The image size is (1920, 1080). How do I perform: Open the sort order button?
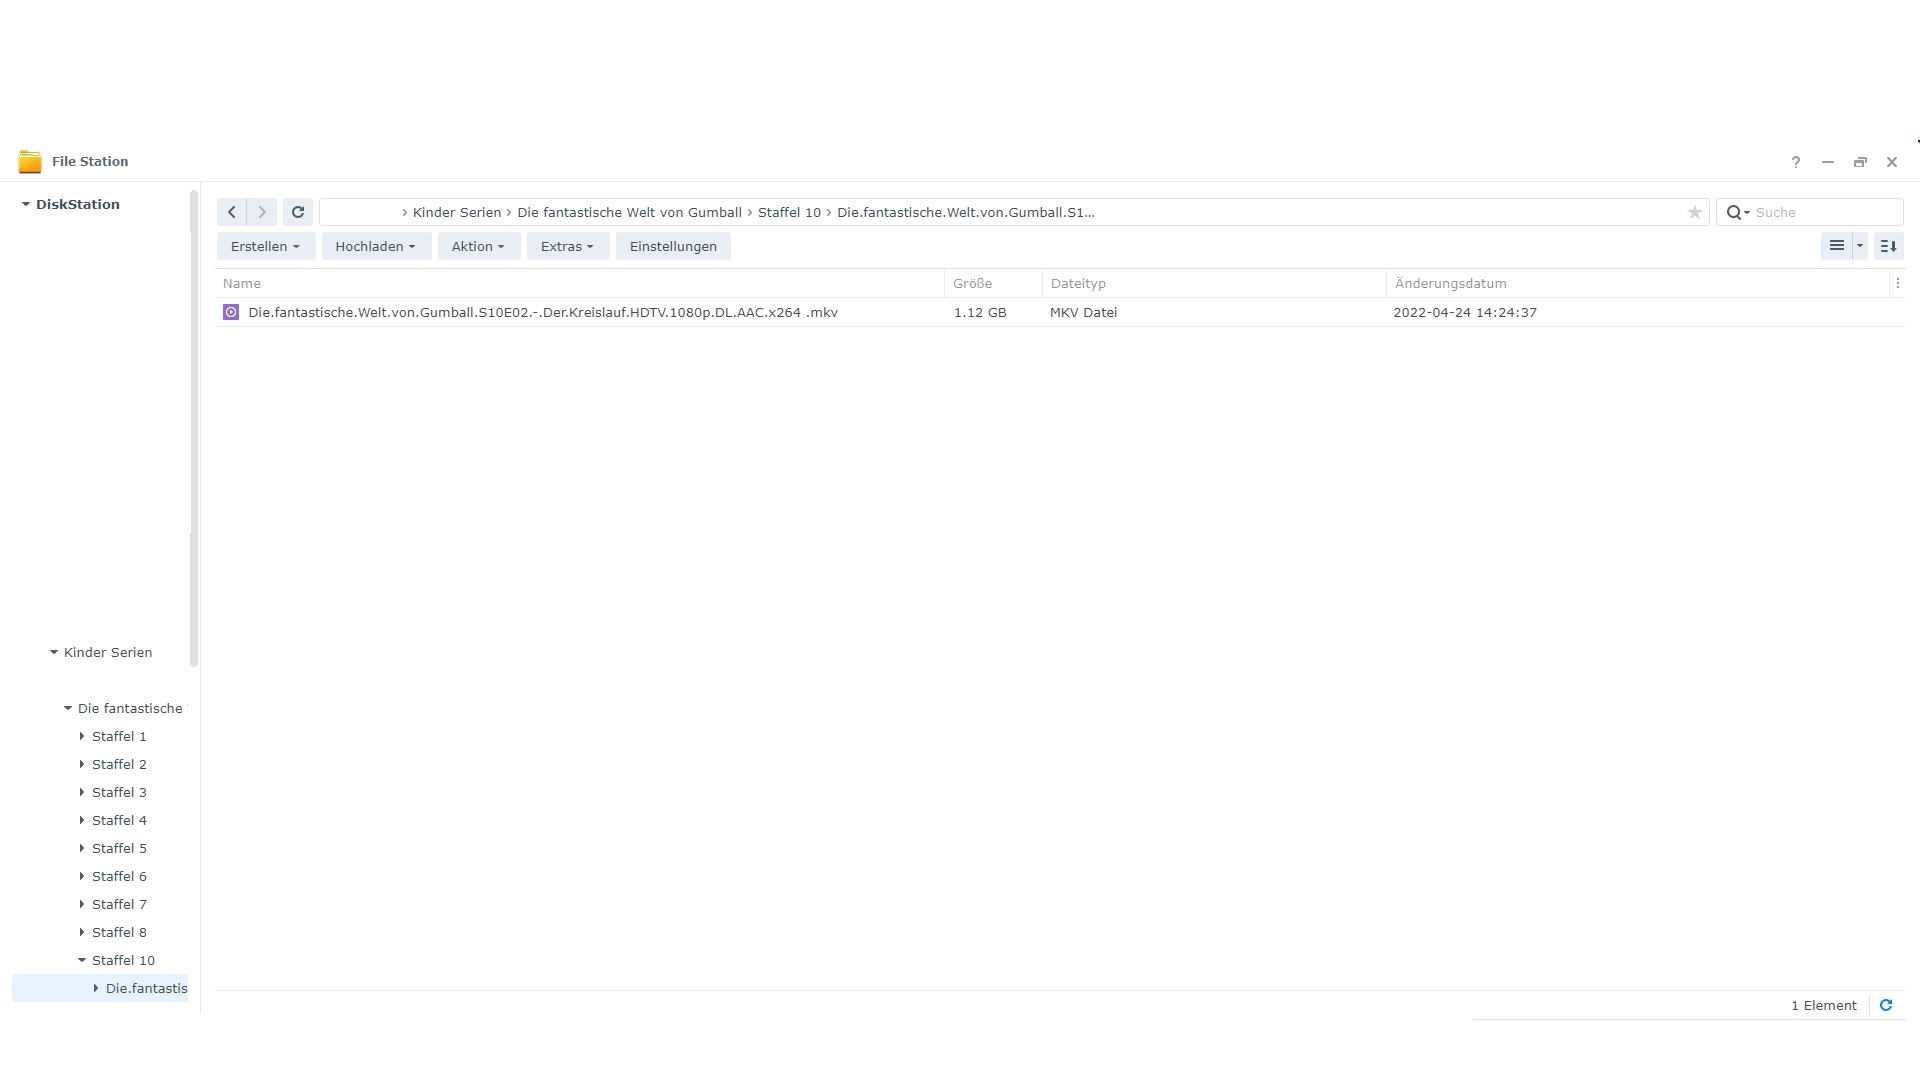(x=1888, y=246)
